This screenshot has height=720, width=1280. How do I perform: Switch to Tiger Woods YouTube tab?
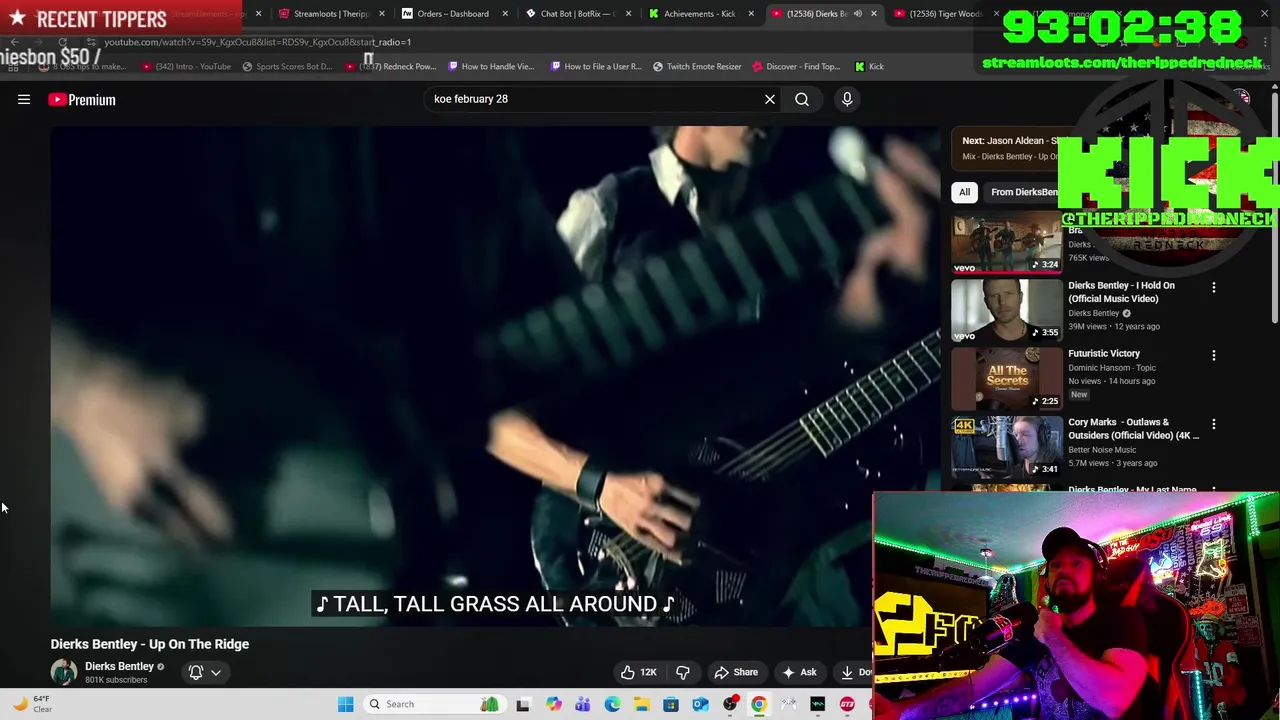[945, 14]
